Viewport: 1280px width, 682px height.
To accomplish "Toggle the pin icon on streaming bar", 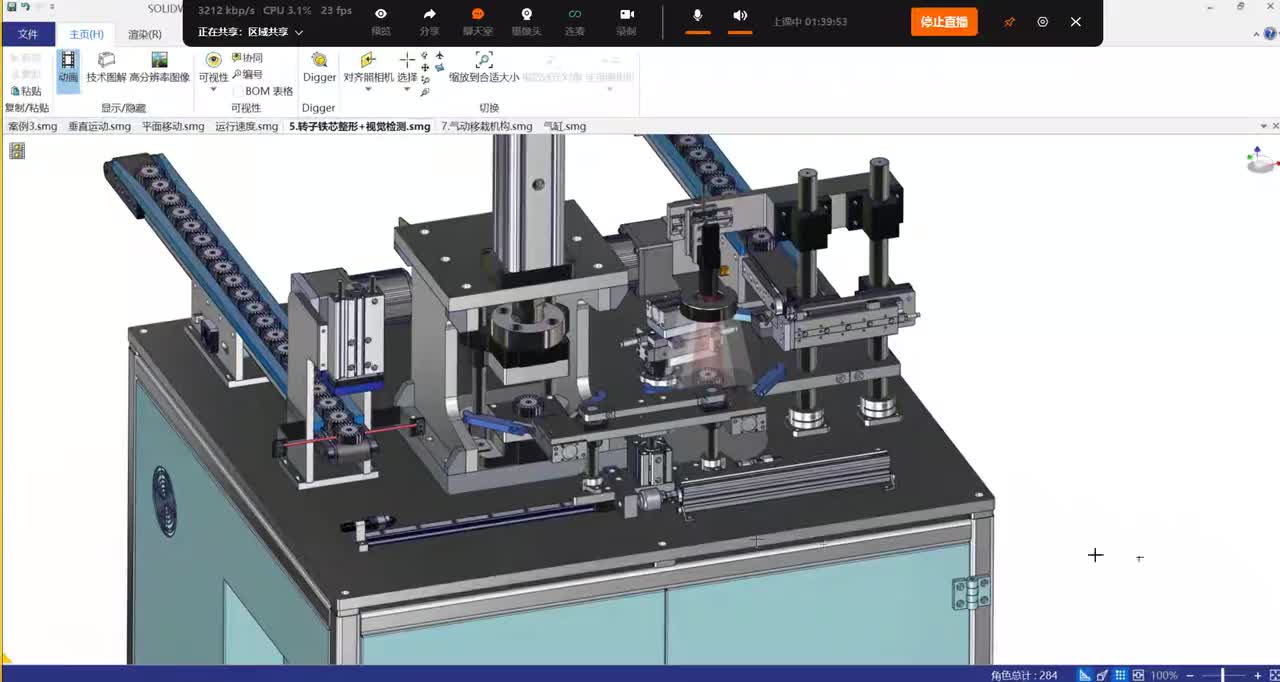I will point(1009,22).
